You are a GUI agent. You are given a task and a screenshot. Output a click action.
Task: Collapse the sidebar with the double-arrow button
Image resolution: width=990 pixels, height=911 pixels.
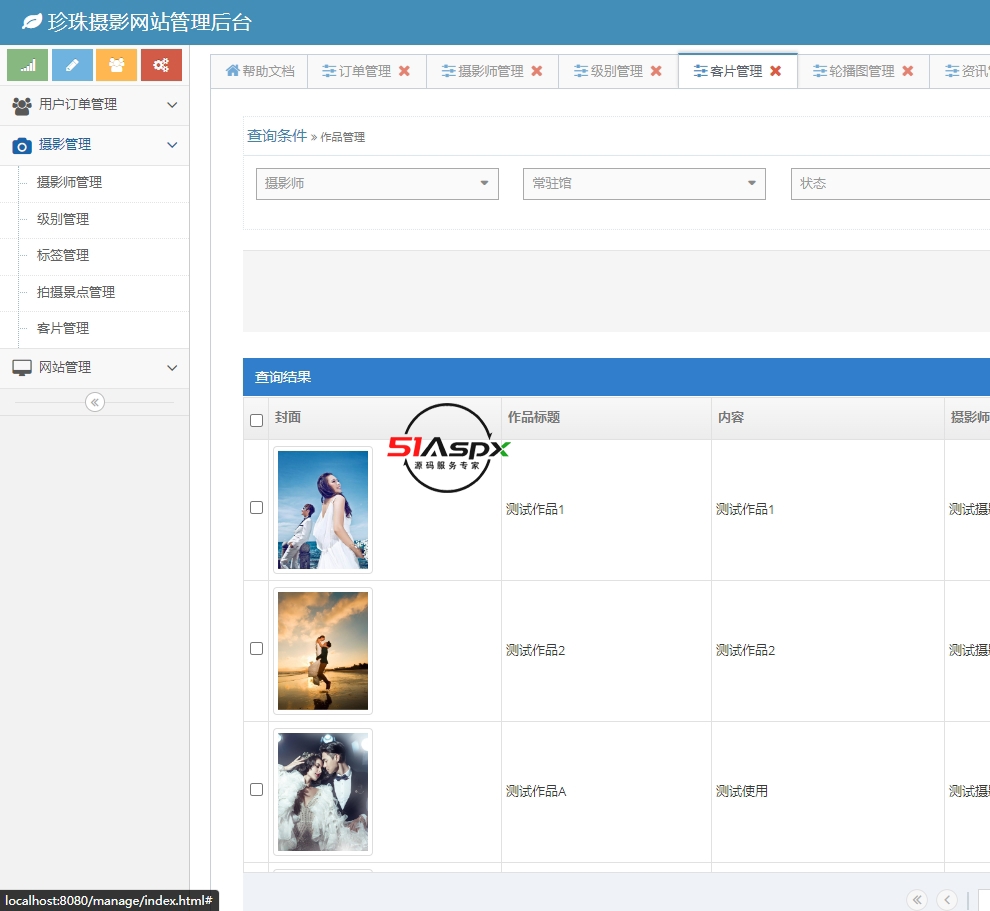click(x=95, y=402)
